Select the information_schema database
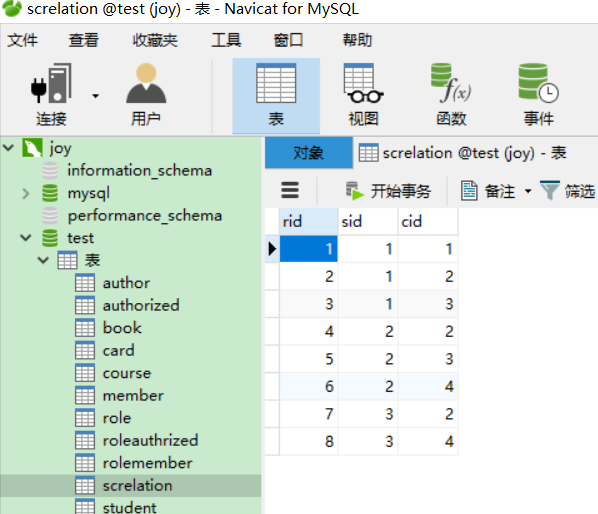Screen dimensions: 598x514 pyautogui.click(x=140, y=170)
